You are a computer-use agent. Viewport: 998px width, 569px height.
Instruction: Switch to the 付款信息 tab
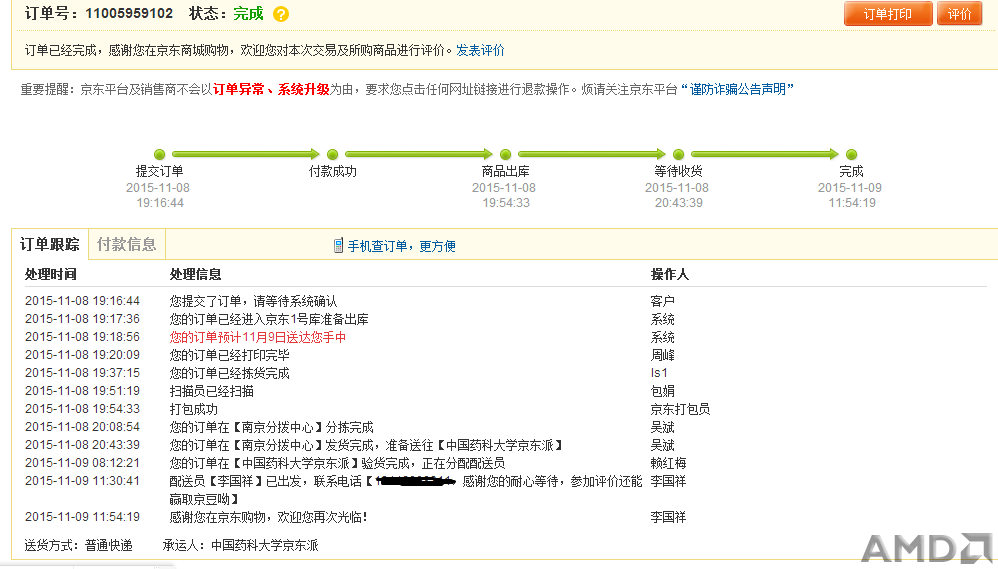click(x=127, y=244)
